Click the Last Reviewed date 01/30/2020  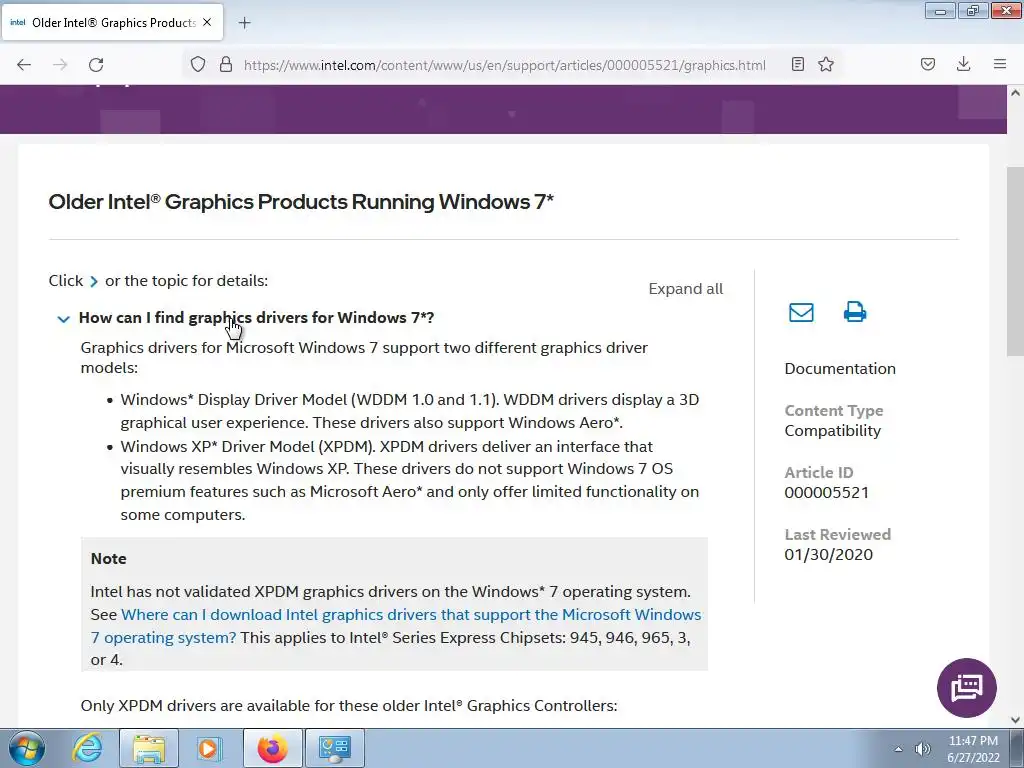click(829, 554)
